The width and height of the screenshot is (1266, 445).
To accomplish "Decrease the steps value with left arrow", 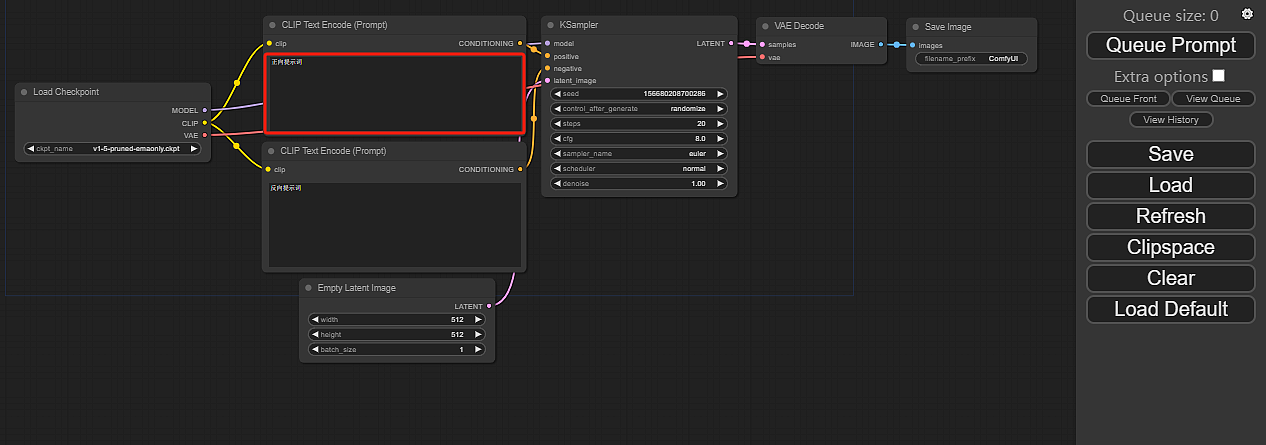I will click(557, 123).
